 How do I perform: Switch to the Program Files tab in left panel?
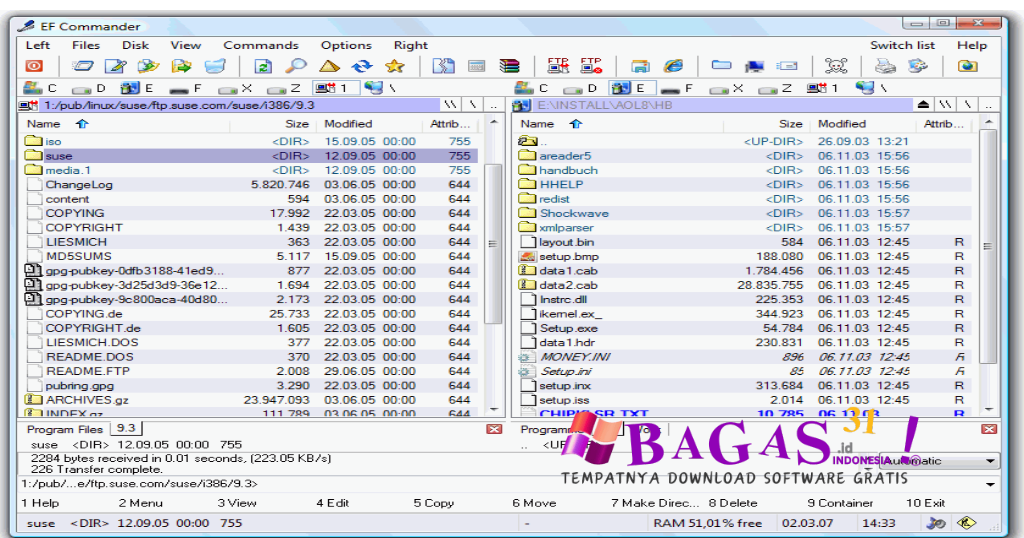[x=65, y=429]
